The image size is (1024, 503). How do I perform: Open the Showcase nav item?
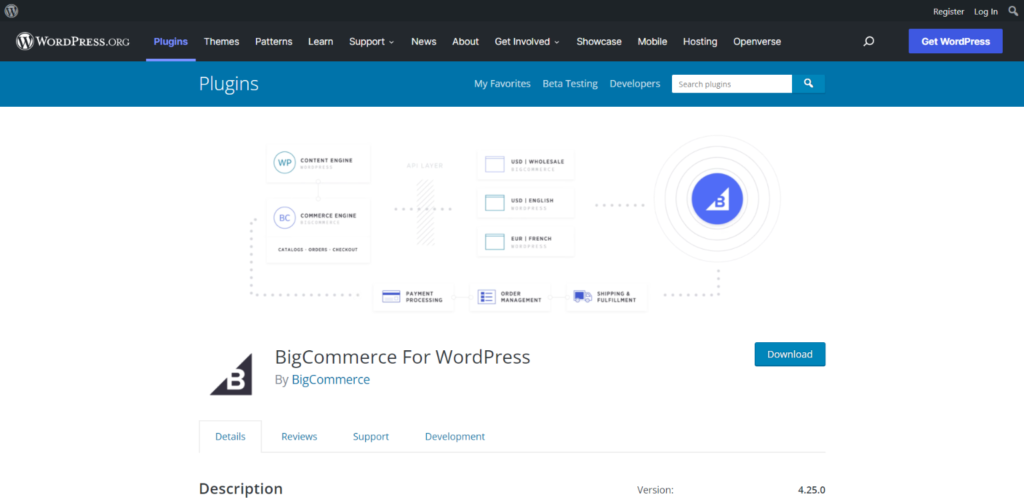point(599,41)
